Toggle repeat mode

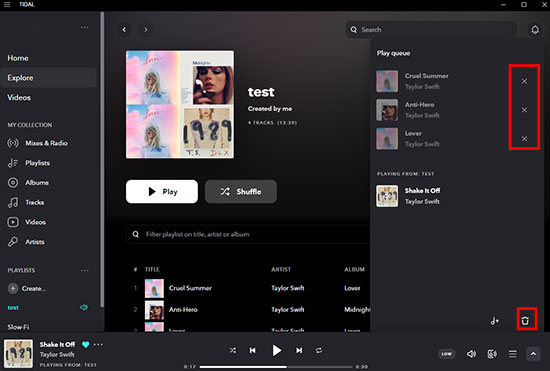point(319,350)
